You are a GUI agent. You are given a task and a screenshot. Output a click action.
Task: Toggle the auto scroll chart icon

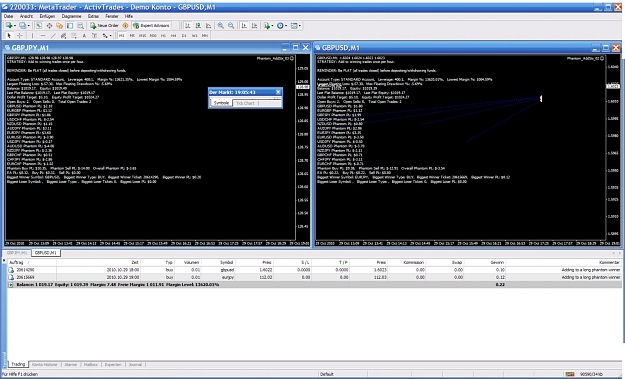(244, 26)
